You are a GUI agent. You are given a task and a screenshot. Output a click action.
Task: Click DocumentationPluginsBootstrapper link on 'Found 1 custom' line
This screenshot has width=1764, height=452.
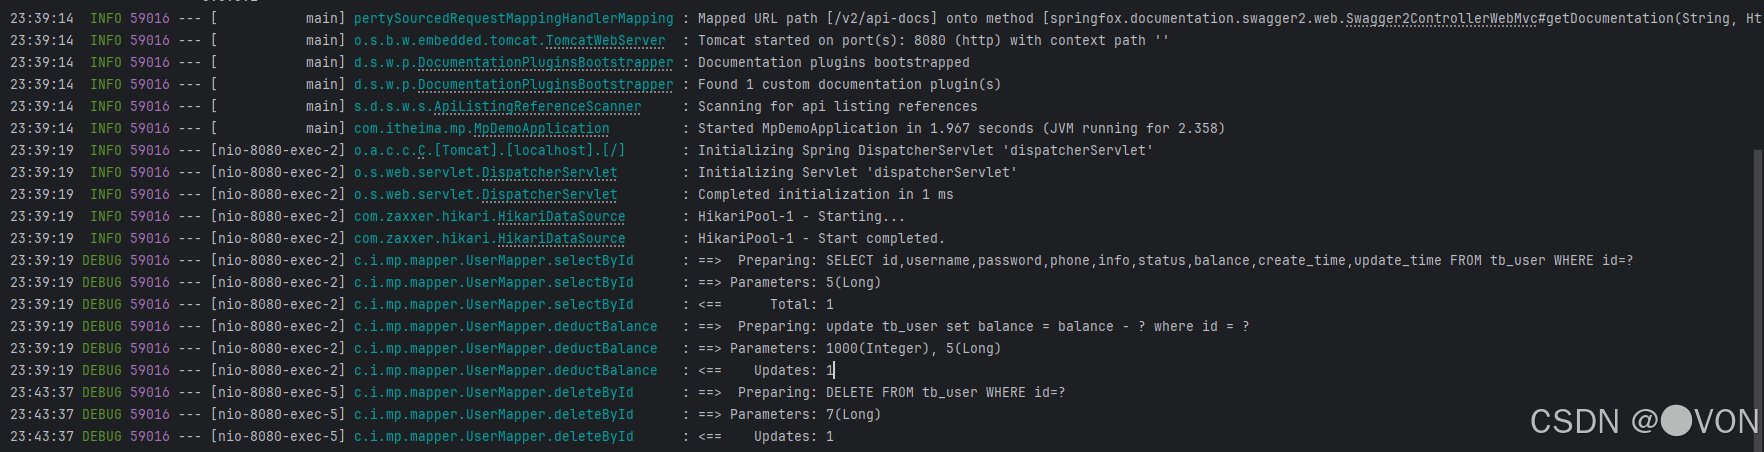(545, 85)
